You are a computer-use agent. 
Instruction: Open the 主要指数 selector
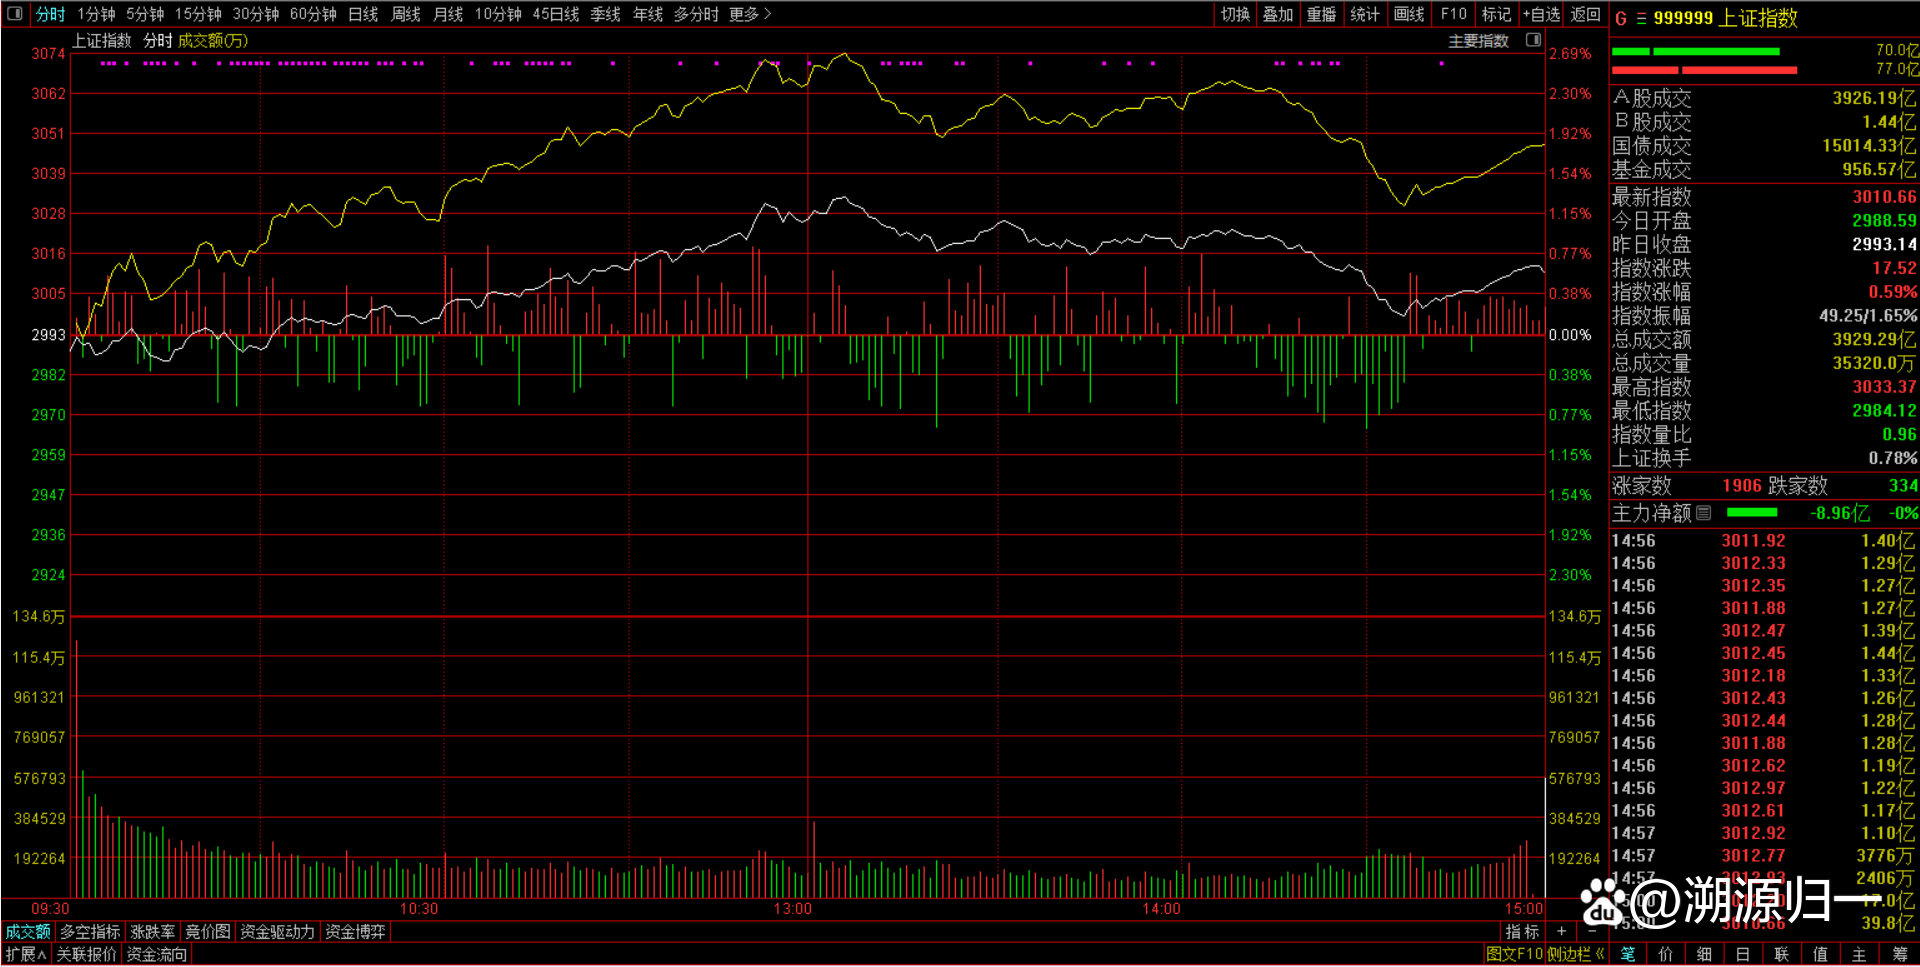pos(1478,41)
